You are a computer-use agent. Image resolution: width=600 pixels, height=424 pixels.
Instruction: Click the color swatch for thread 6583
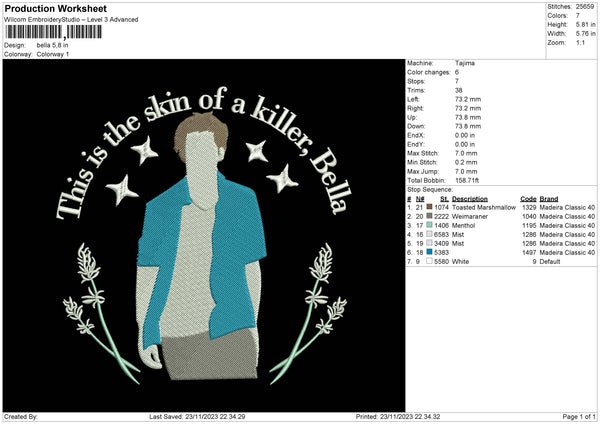point(429,234)
